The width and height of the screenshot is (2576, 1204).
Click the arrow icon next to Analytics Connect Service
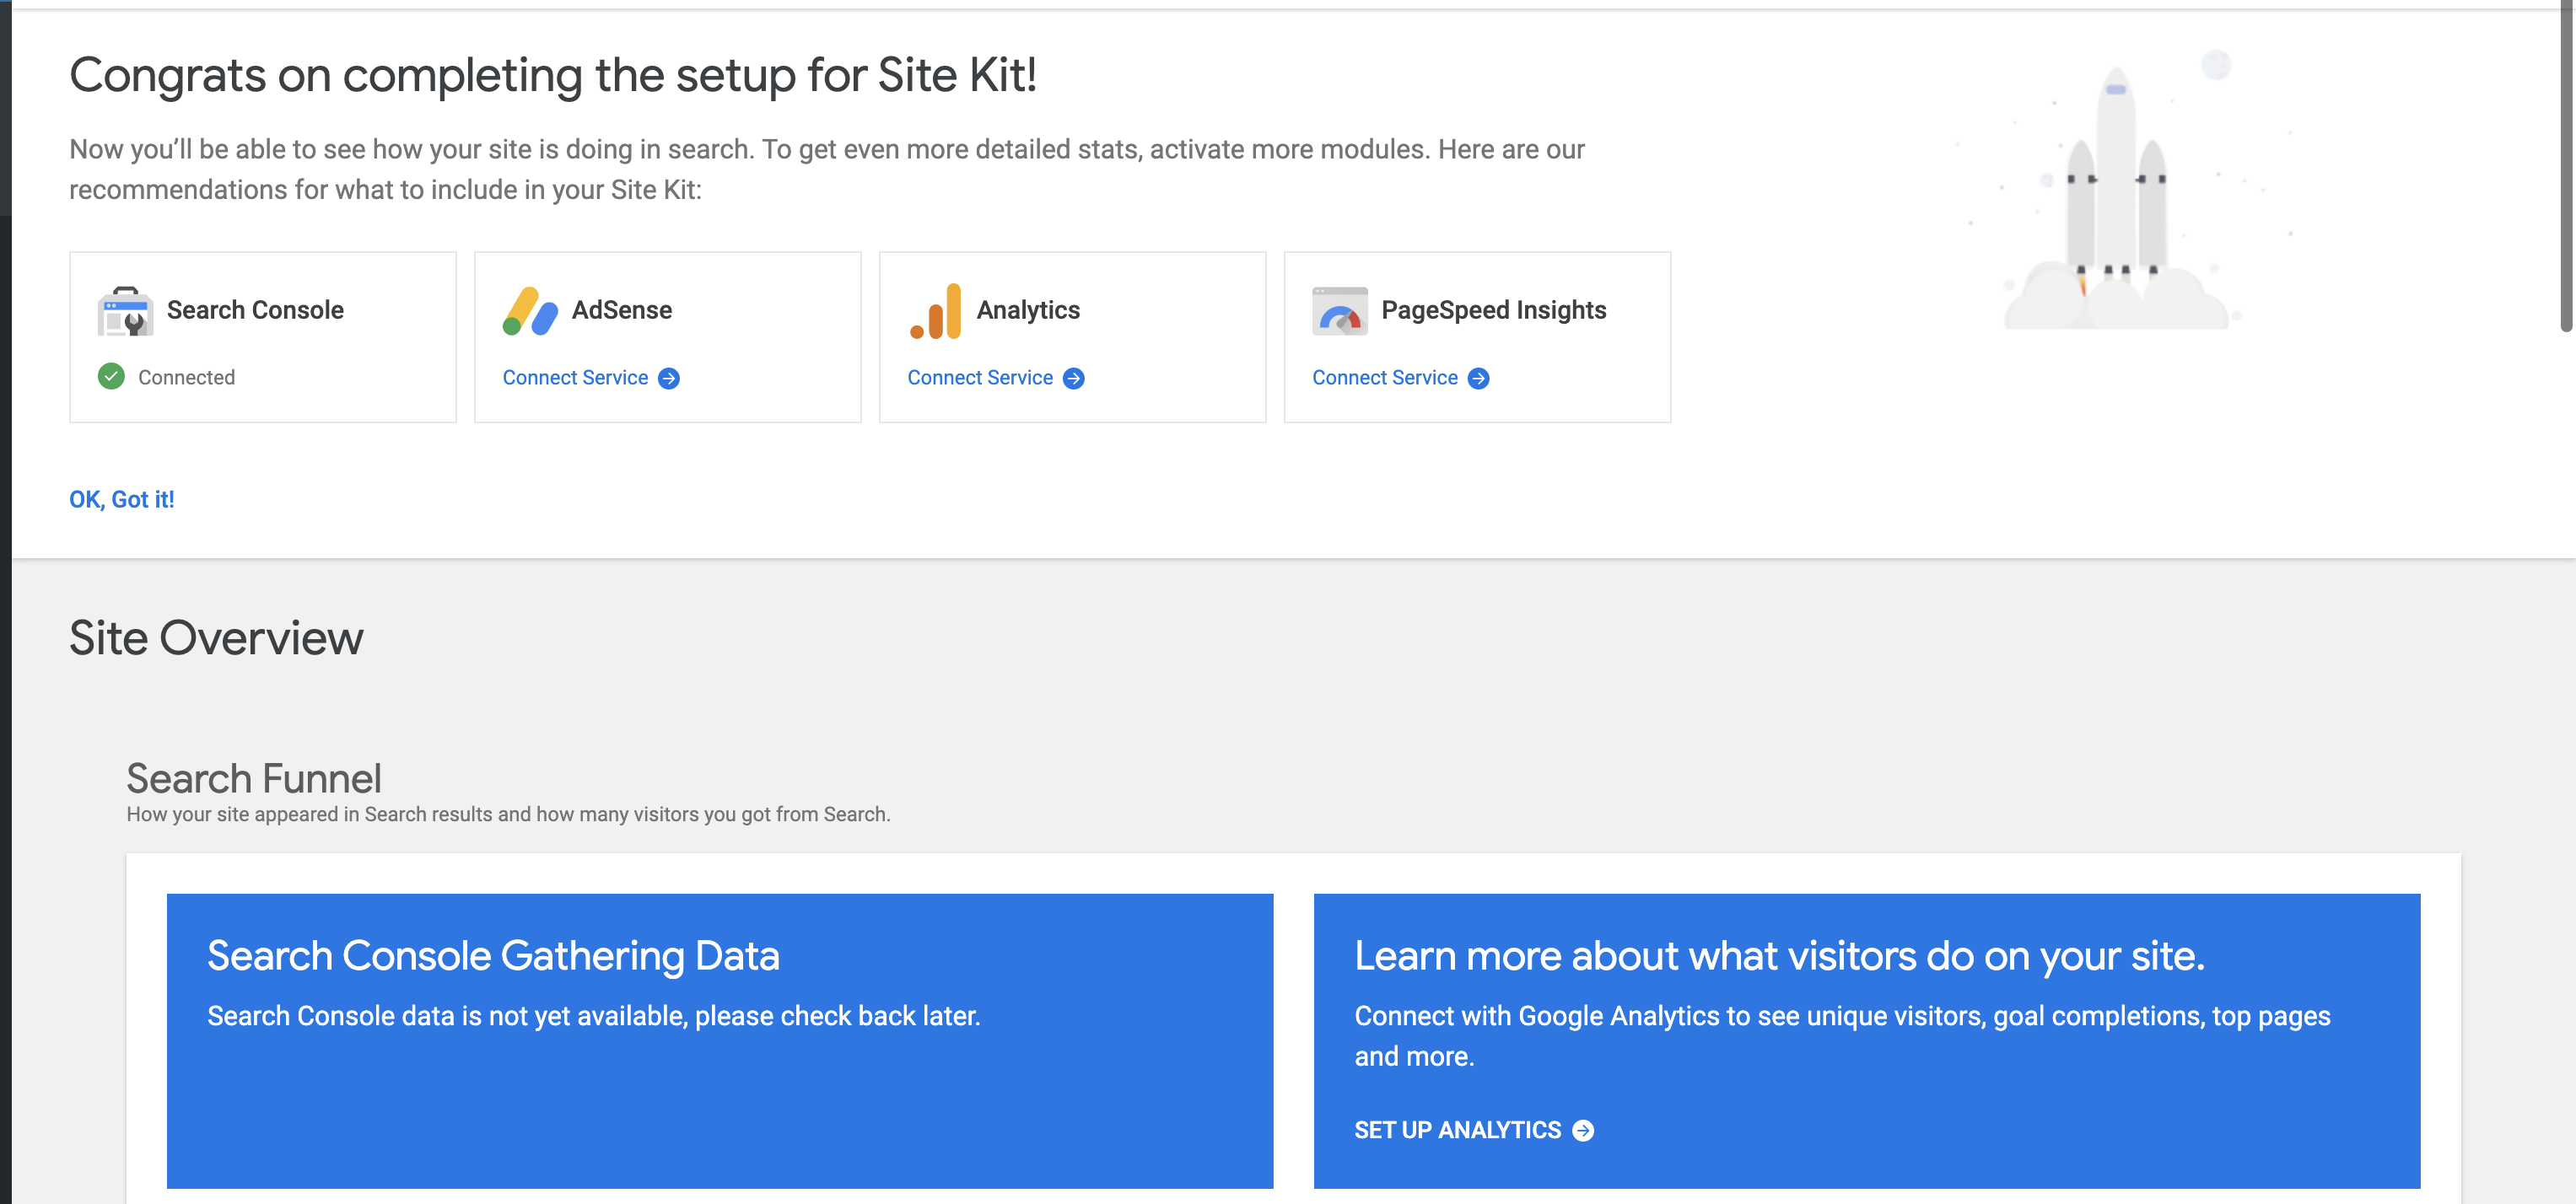click(x=1074, y=378)
